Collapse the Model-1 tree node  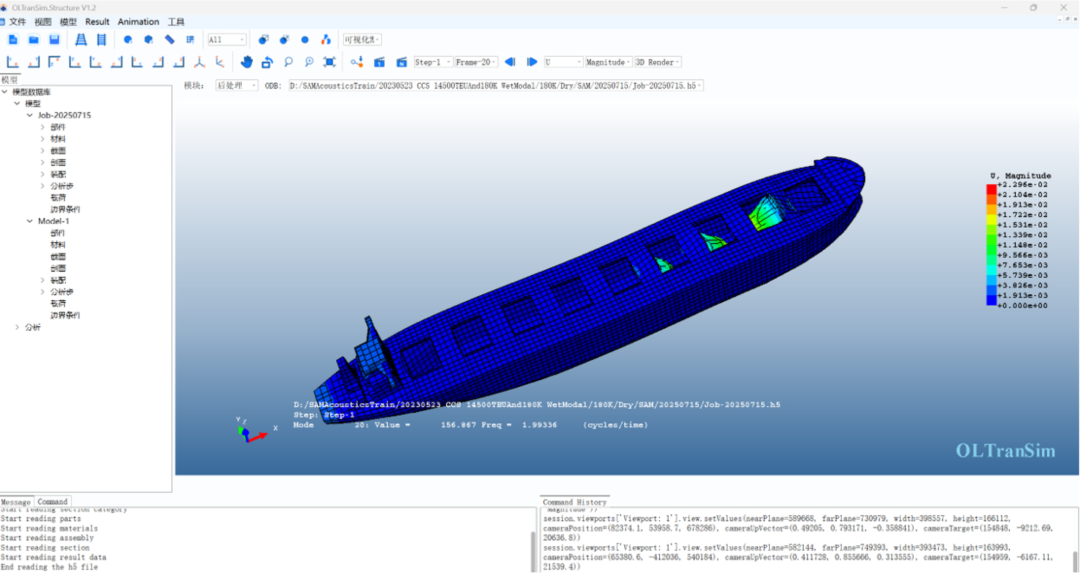pyautogui.click(x=30, y=221)
